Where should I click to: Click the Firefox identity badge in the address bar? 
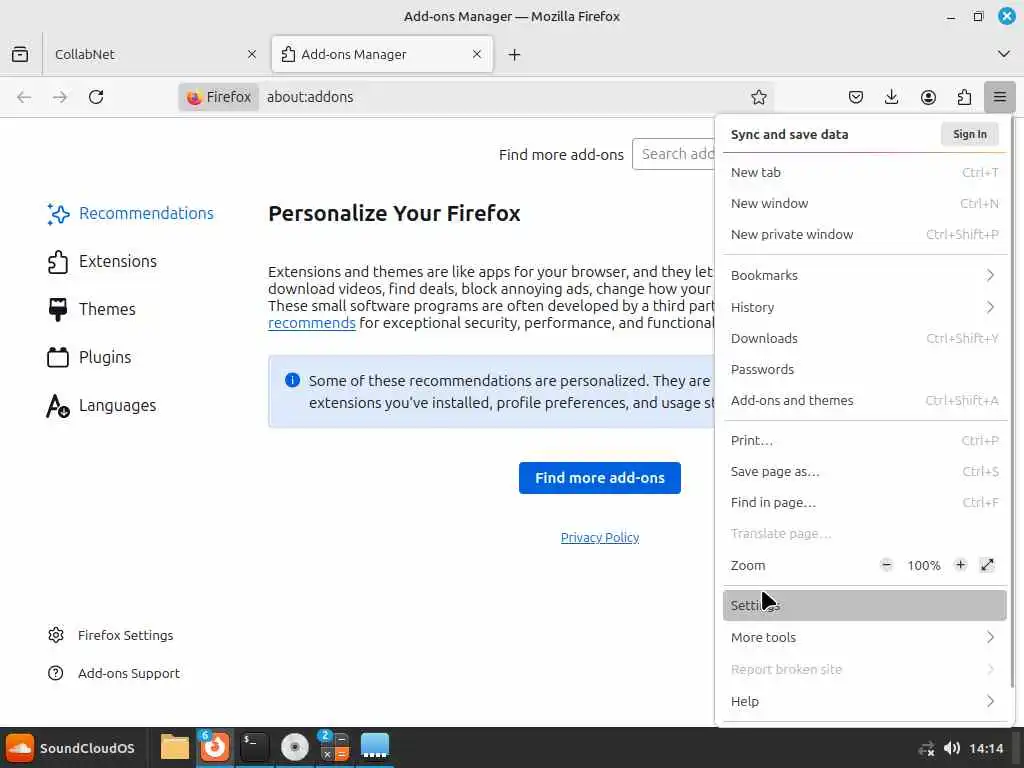click(x=219, y=97)
